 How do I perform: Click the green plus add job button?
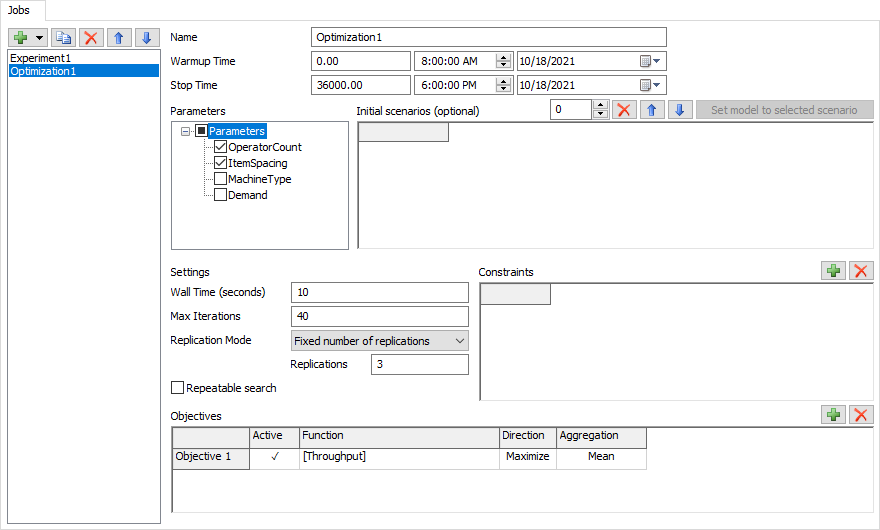[x=21, y=38]
